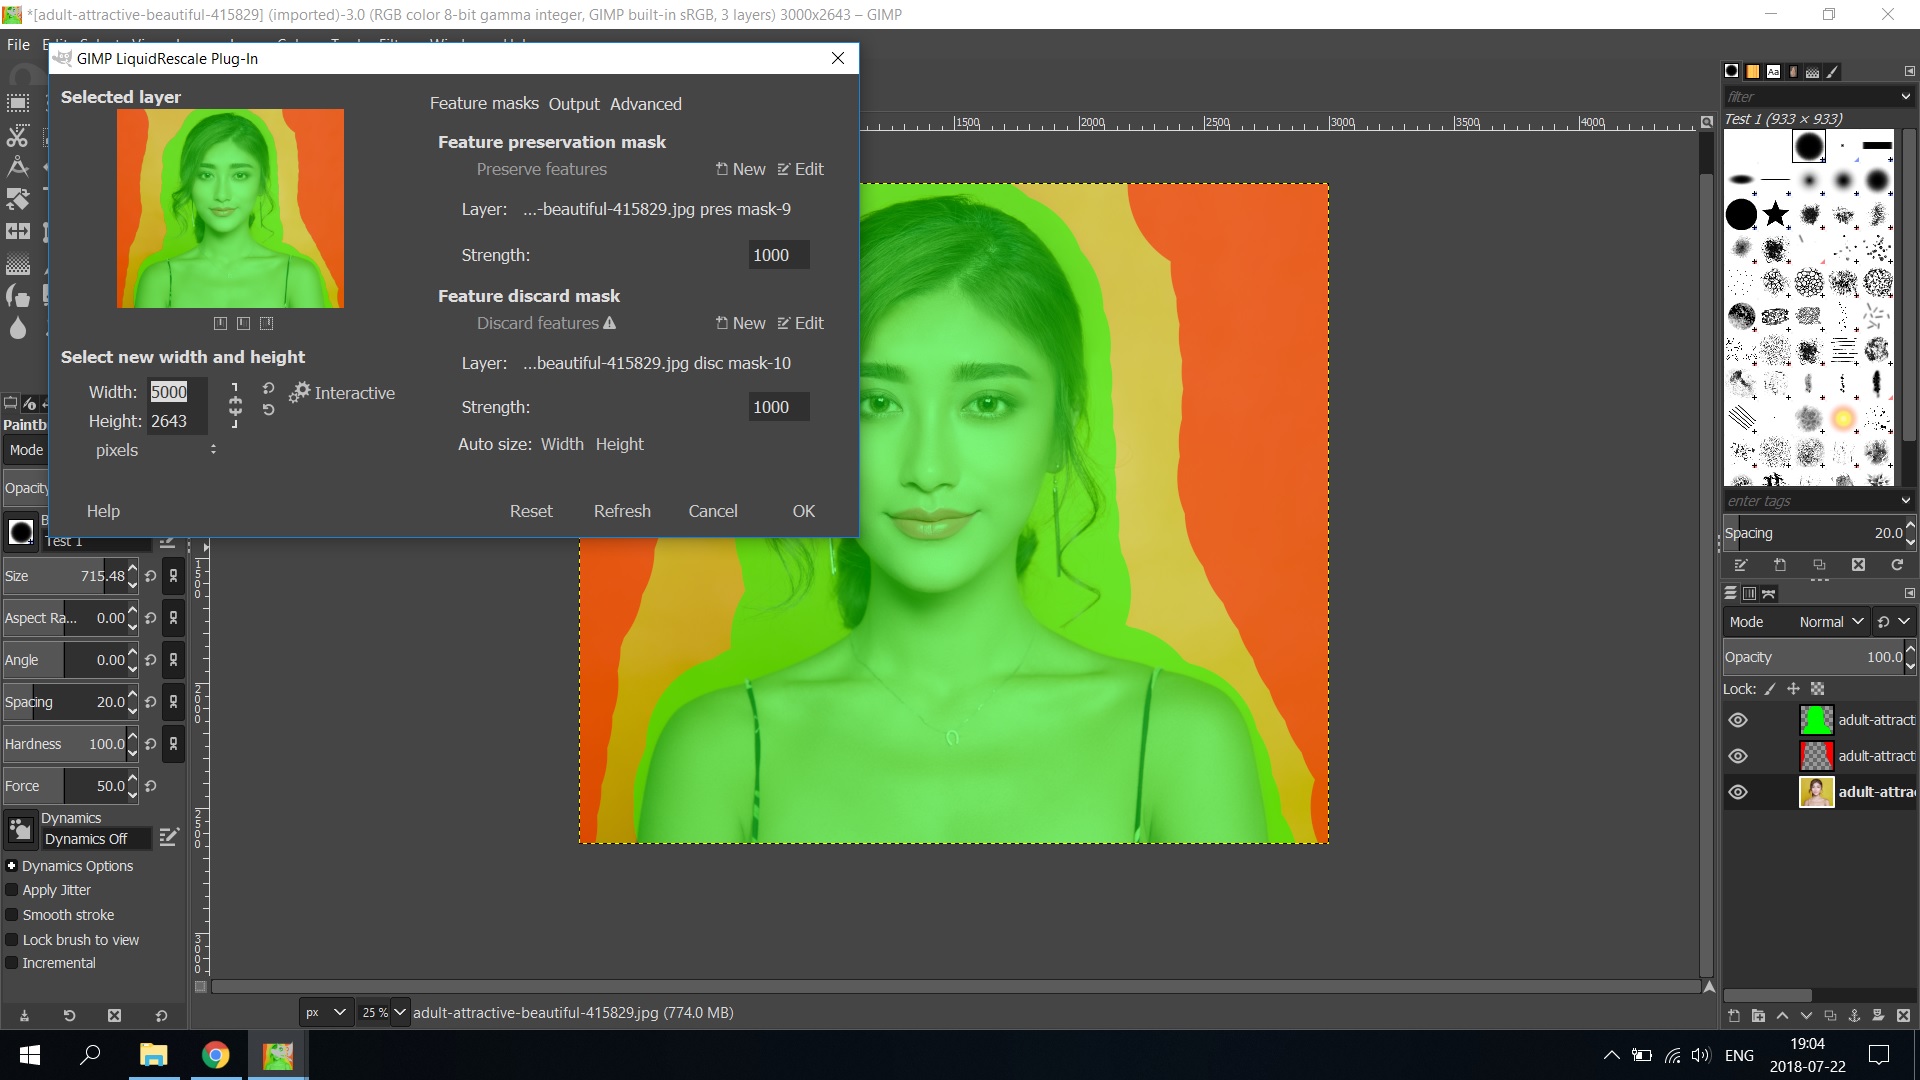Select the Ink tool

18,296
